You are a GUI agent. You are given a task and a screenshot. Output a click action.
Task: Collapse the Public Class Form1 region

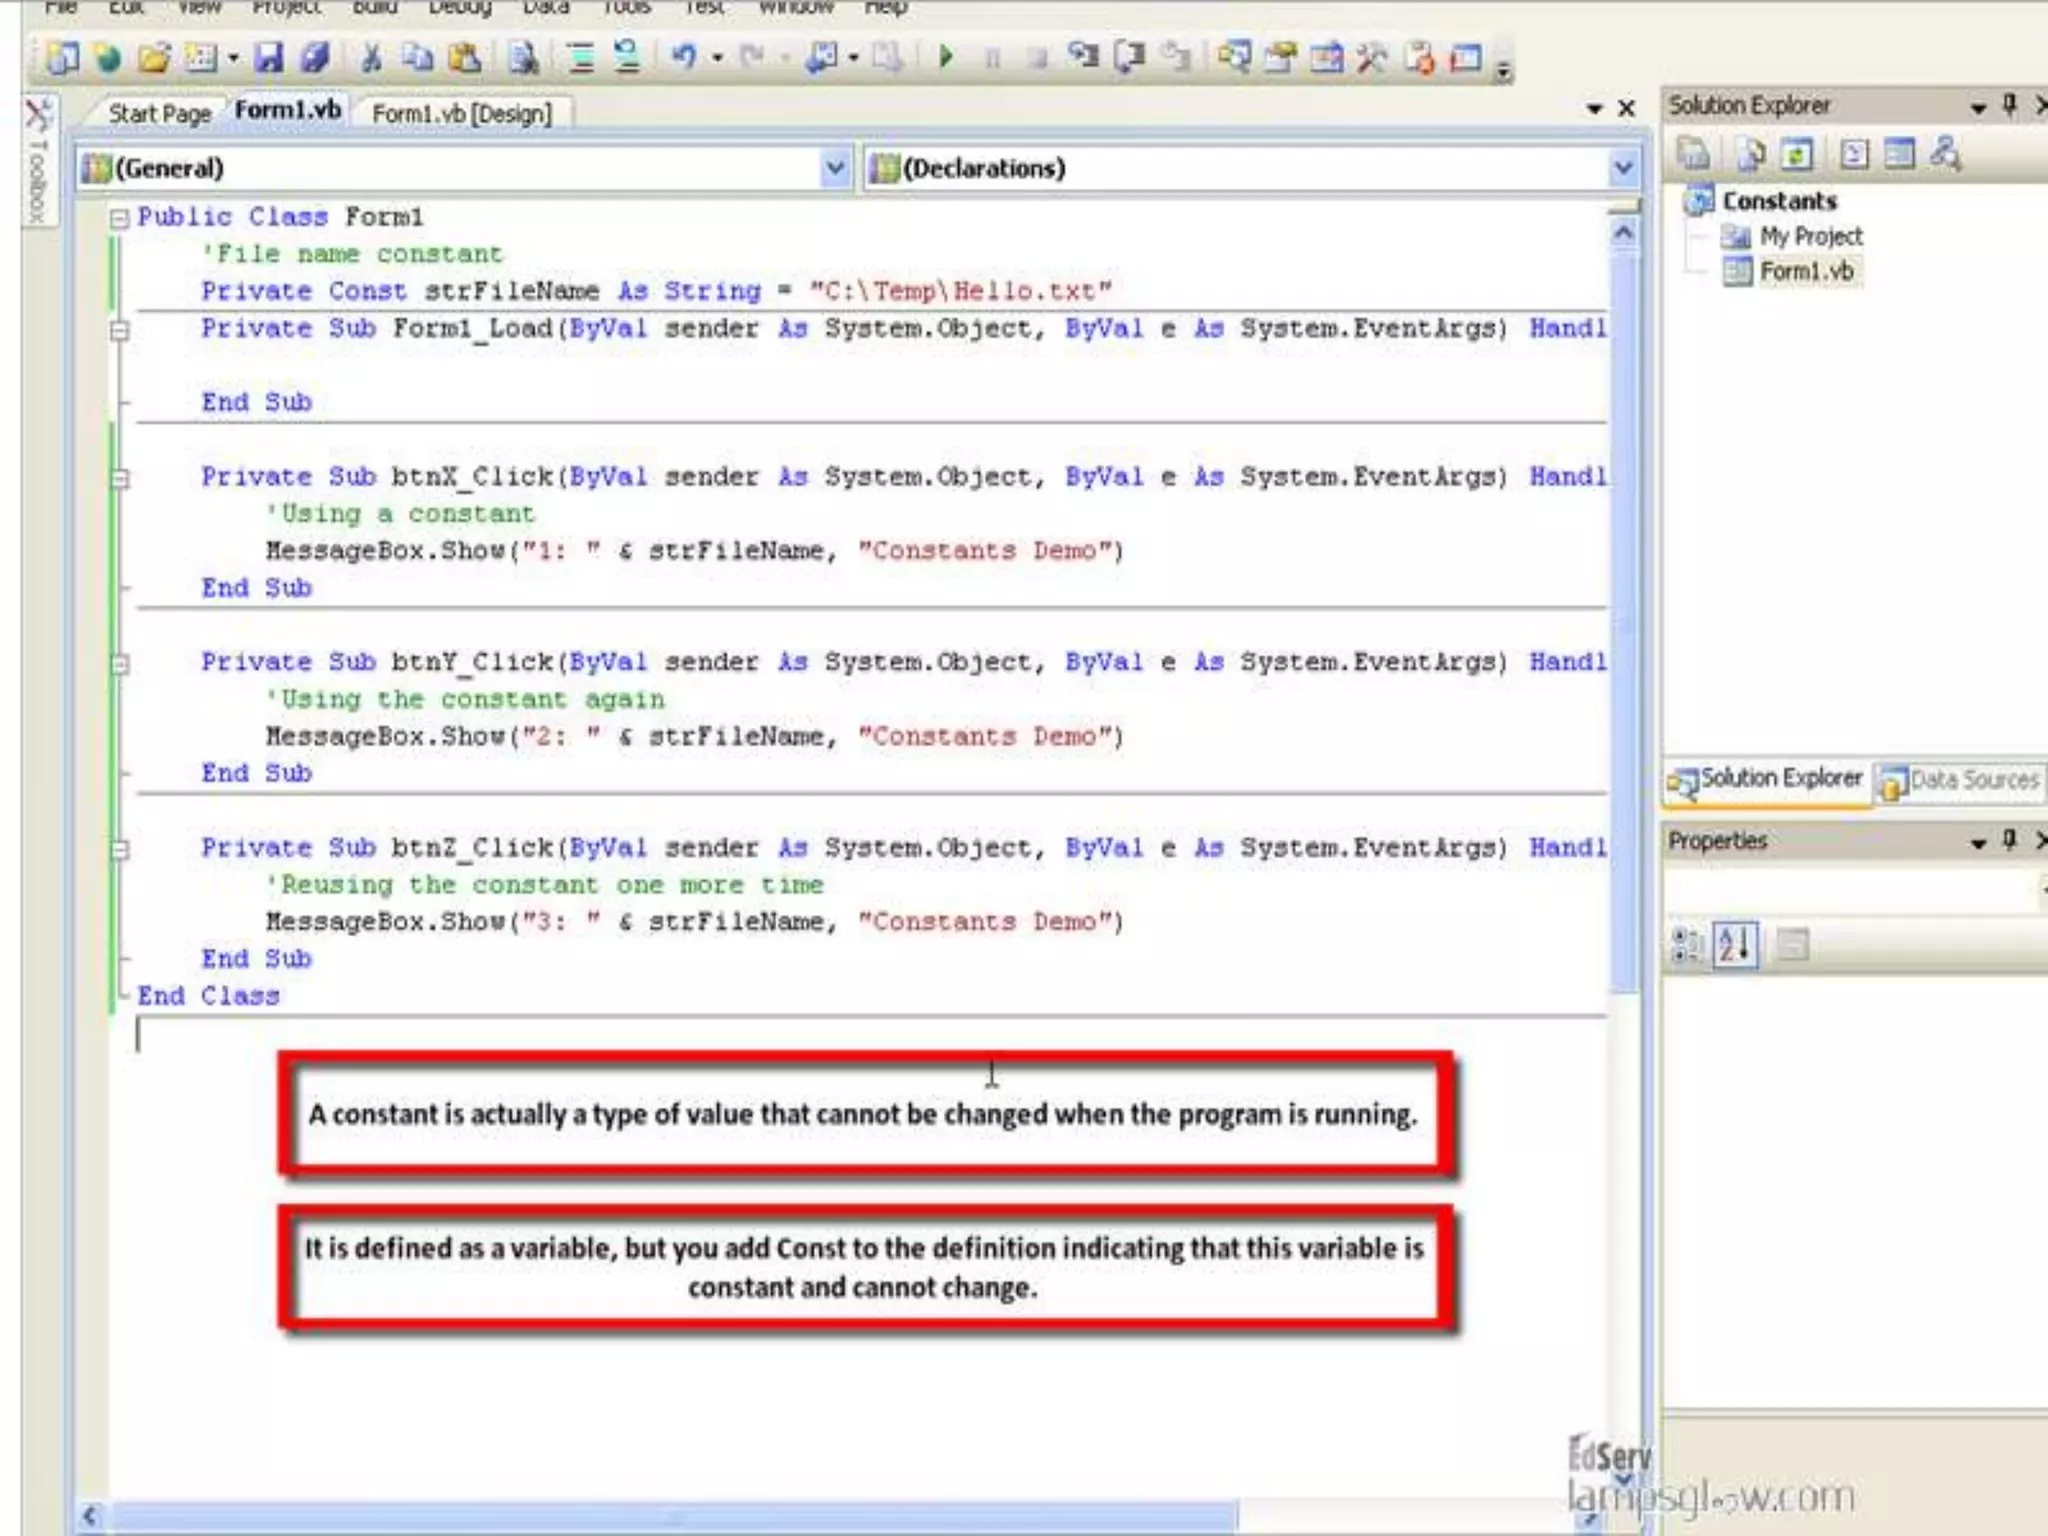(x=119, y=218)
